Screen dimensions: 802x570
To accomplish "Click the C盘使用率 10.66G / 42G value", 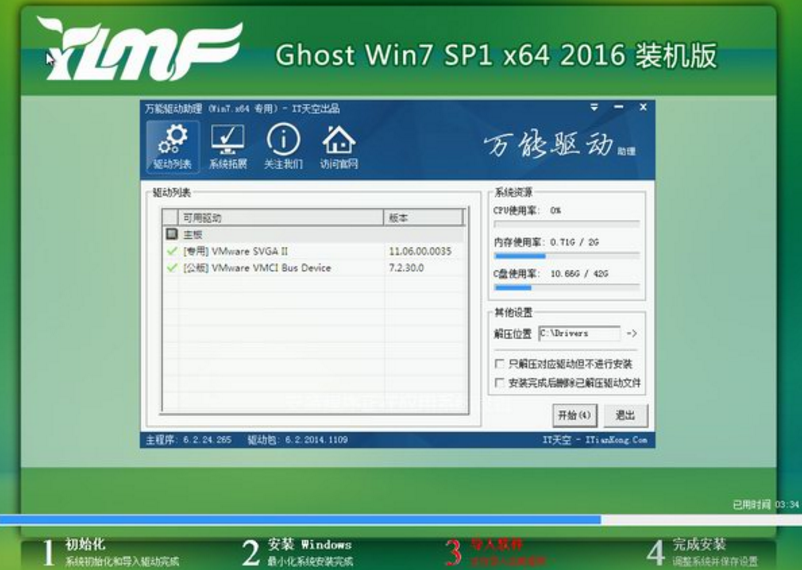I will tap(580, 274).
